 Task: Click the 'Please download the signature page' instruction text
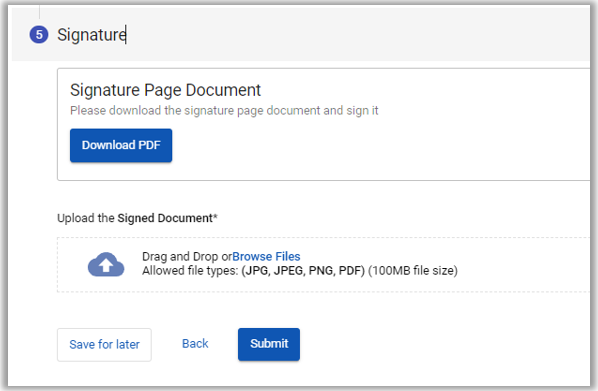[224, 111]
